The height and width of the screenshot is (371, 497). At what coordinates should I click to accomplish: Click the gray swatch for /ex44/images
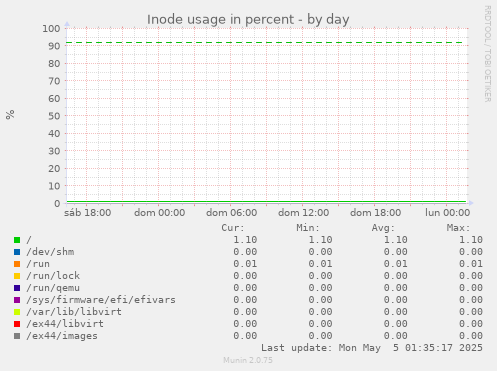click(17, 336)
